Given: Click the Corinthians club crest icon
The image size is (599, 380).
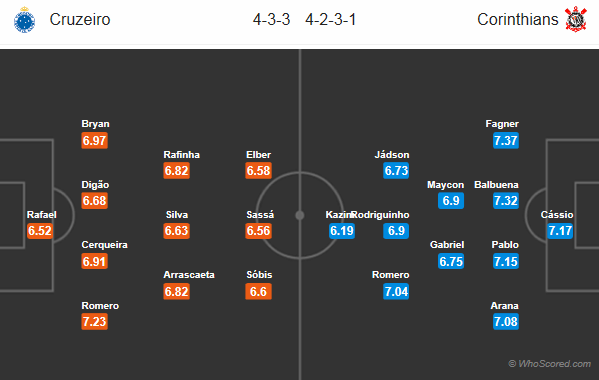Looking at the screenshot, I should pyautogui.click(x=576, y=19).
